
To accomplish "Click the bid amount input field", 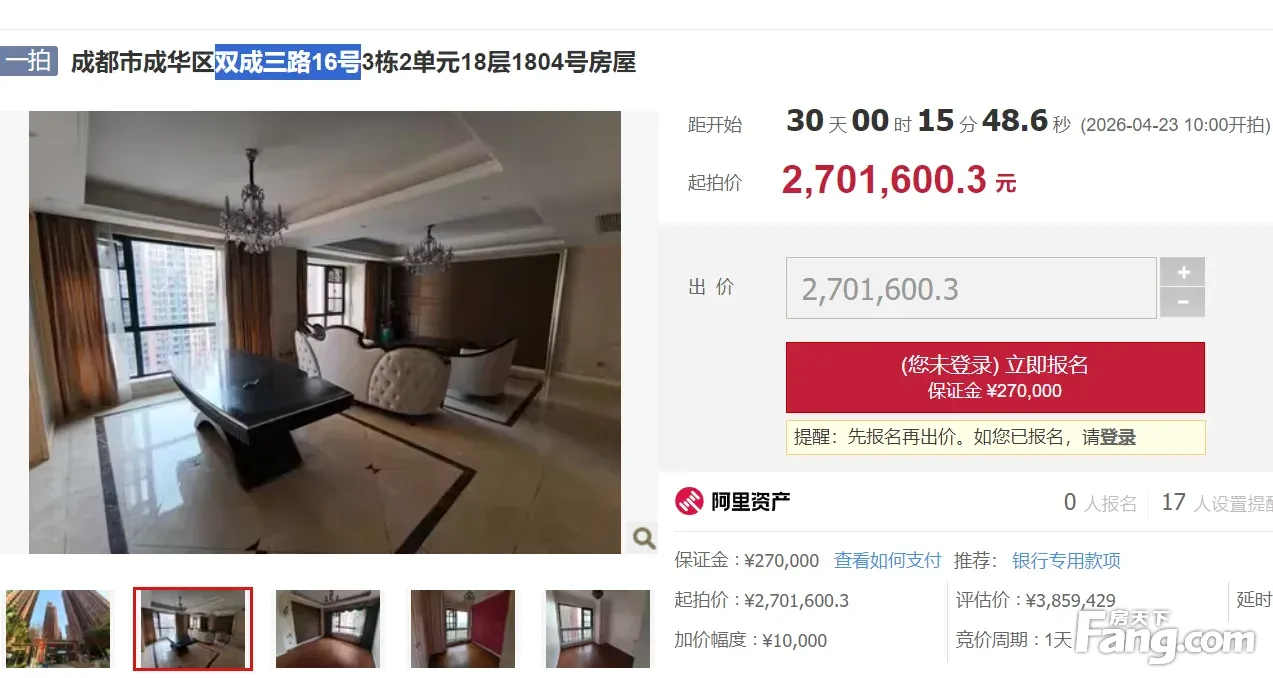I will pos(971,289).
